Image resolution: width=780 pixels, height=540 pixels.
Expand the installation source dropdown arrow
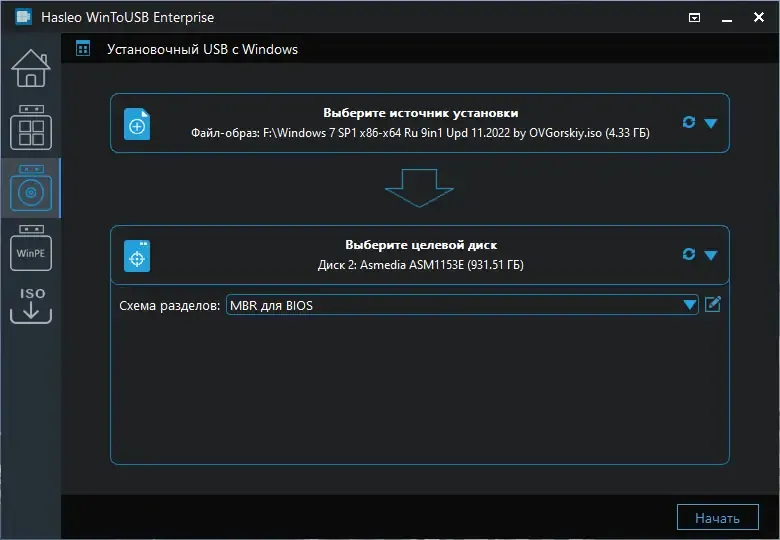(x=711, y=123)
